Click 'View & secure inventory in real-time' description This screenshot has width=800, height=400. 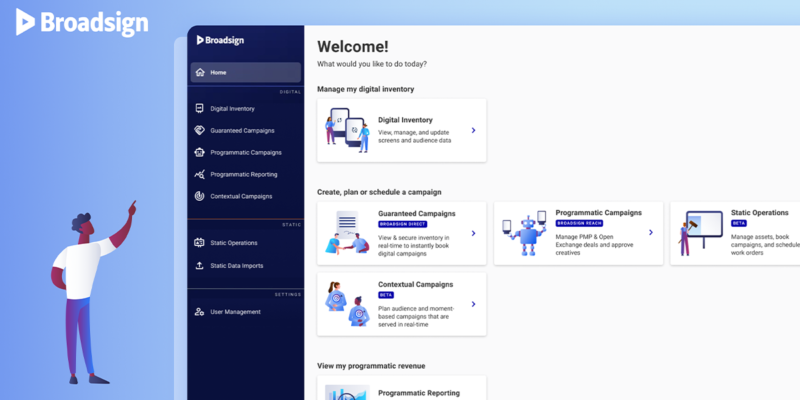click(414, 245)
